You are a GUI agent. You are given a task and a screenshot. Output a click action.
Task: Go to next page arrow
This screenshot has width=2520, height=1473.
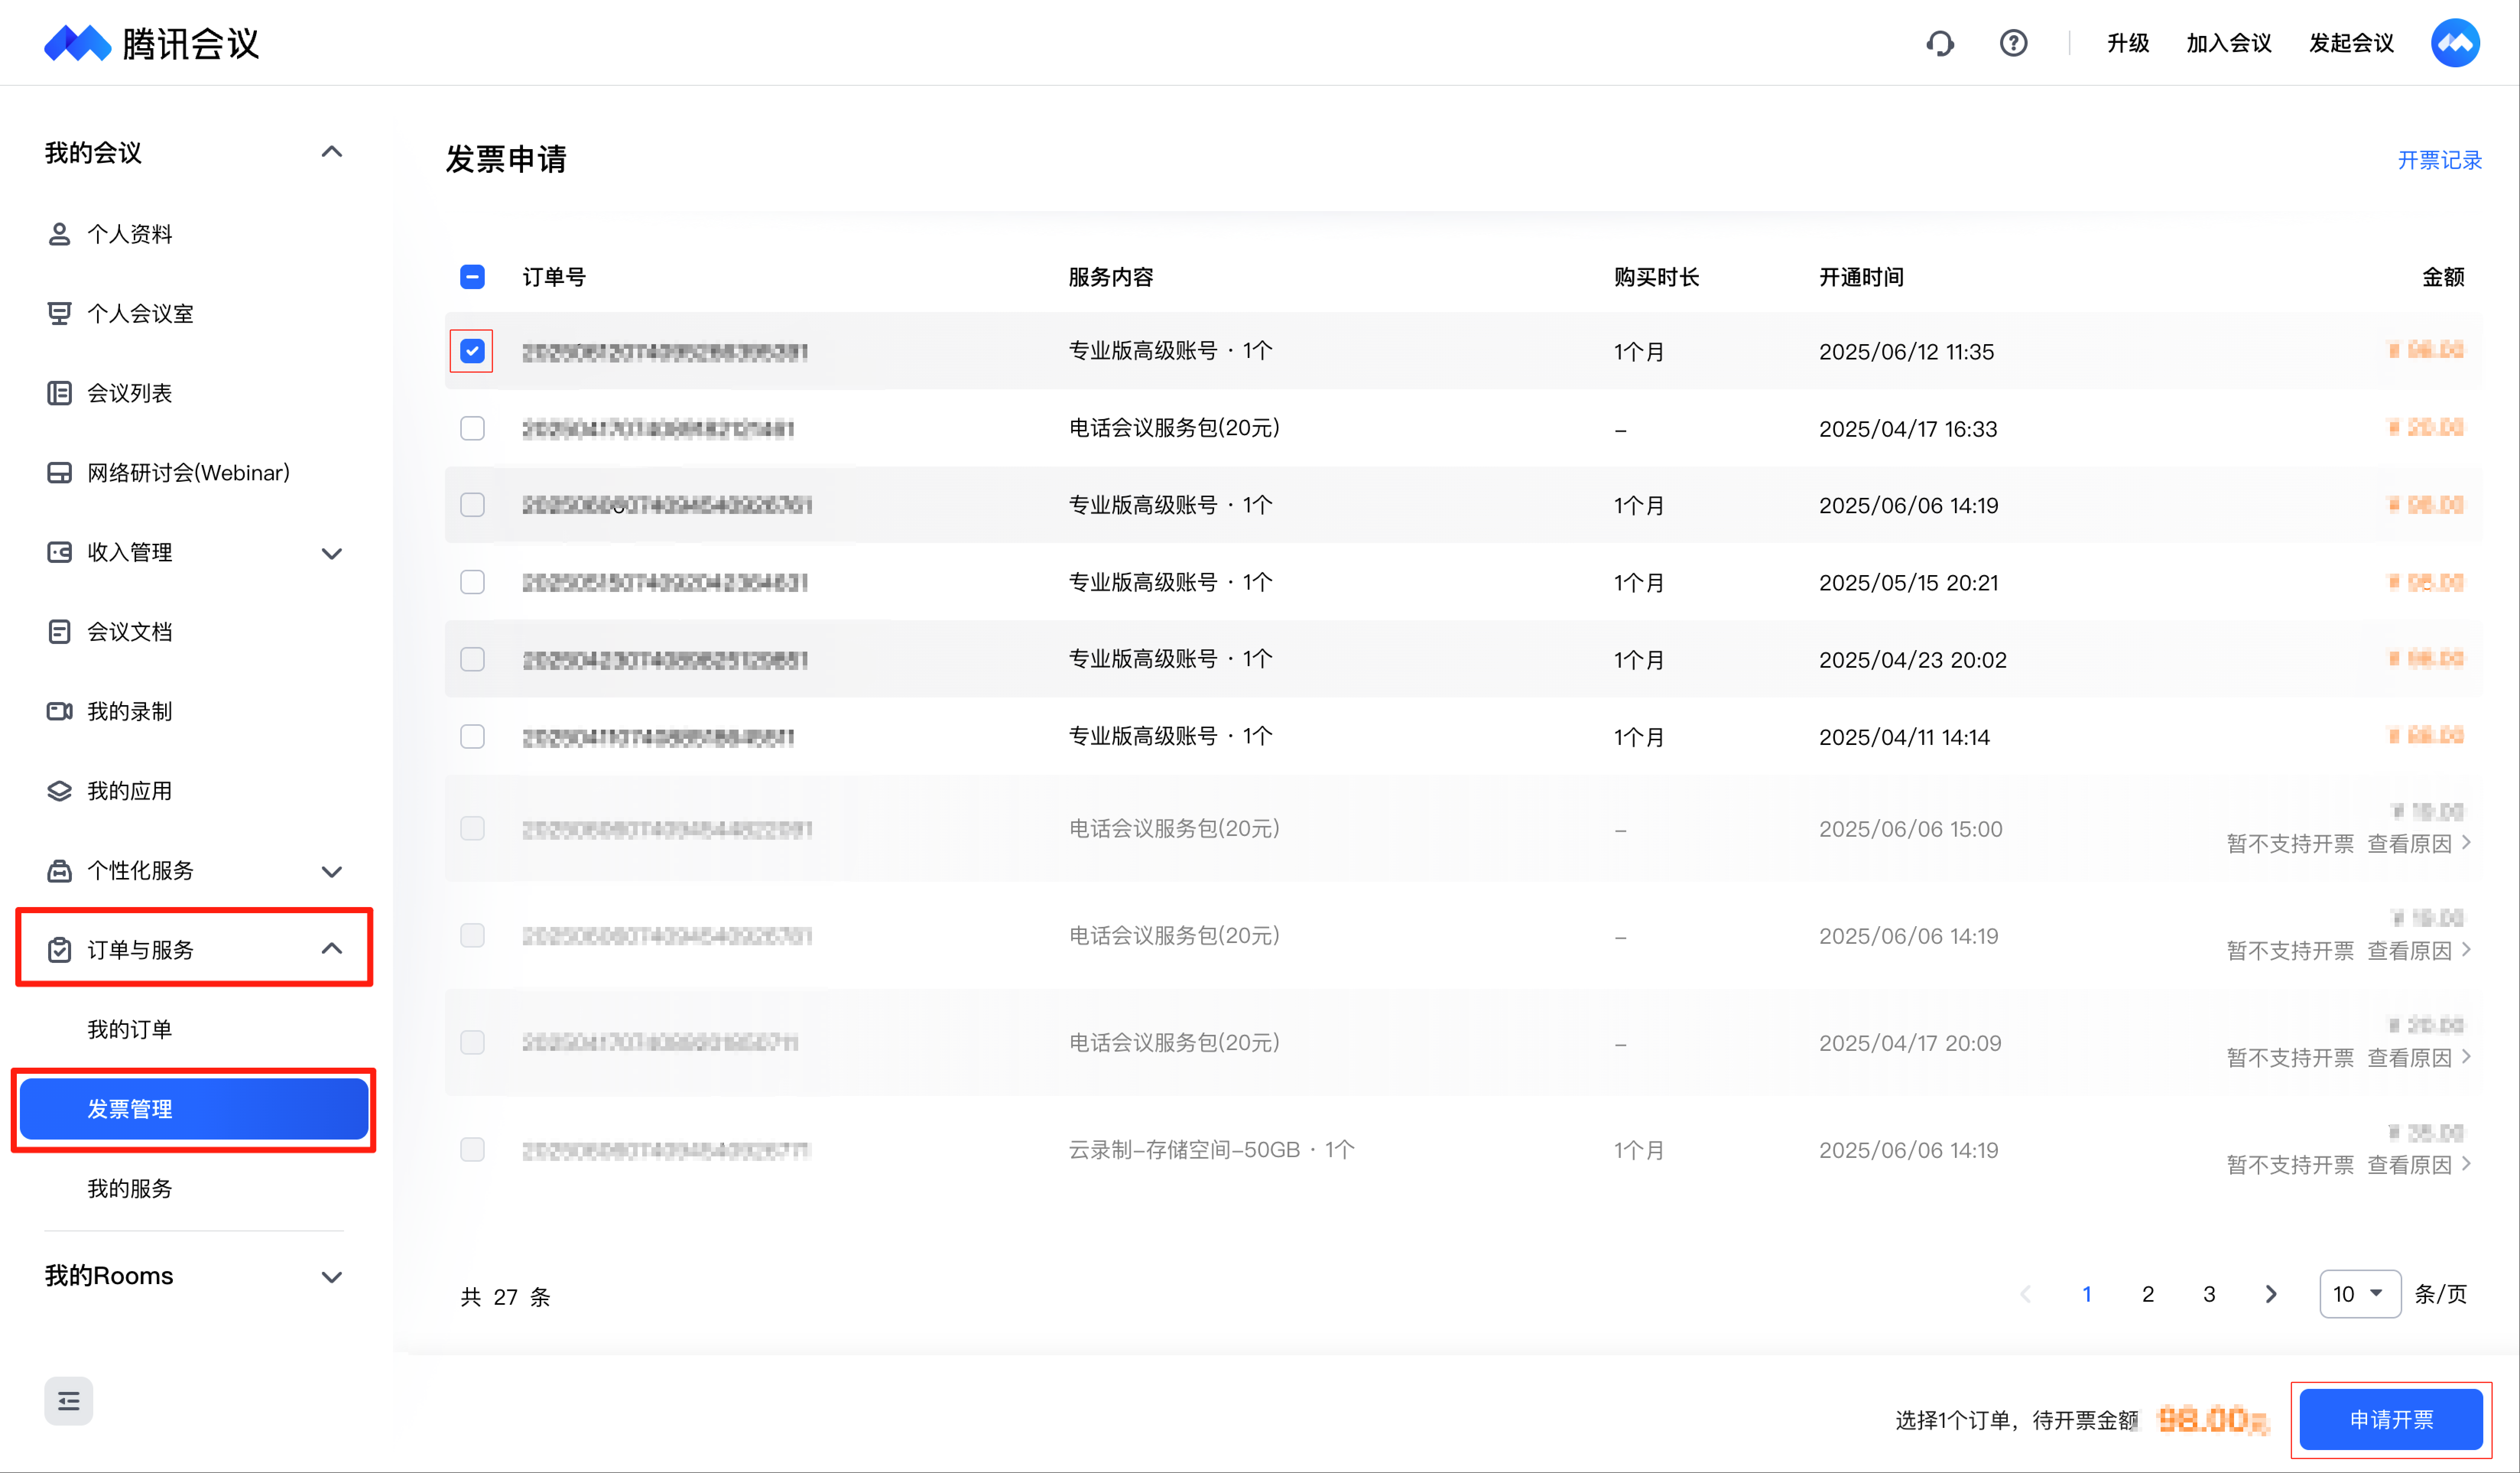click(2271, 1294)
